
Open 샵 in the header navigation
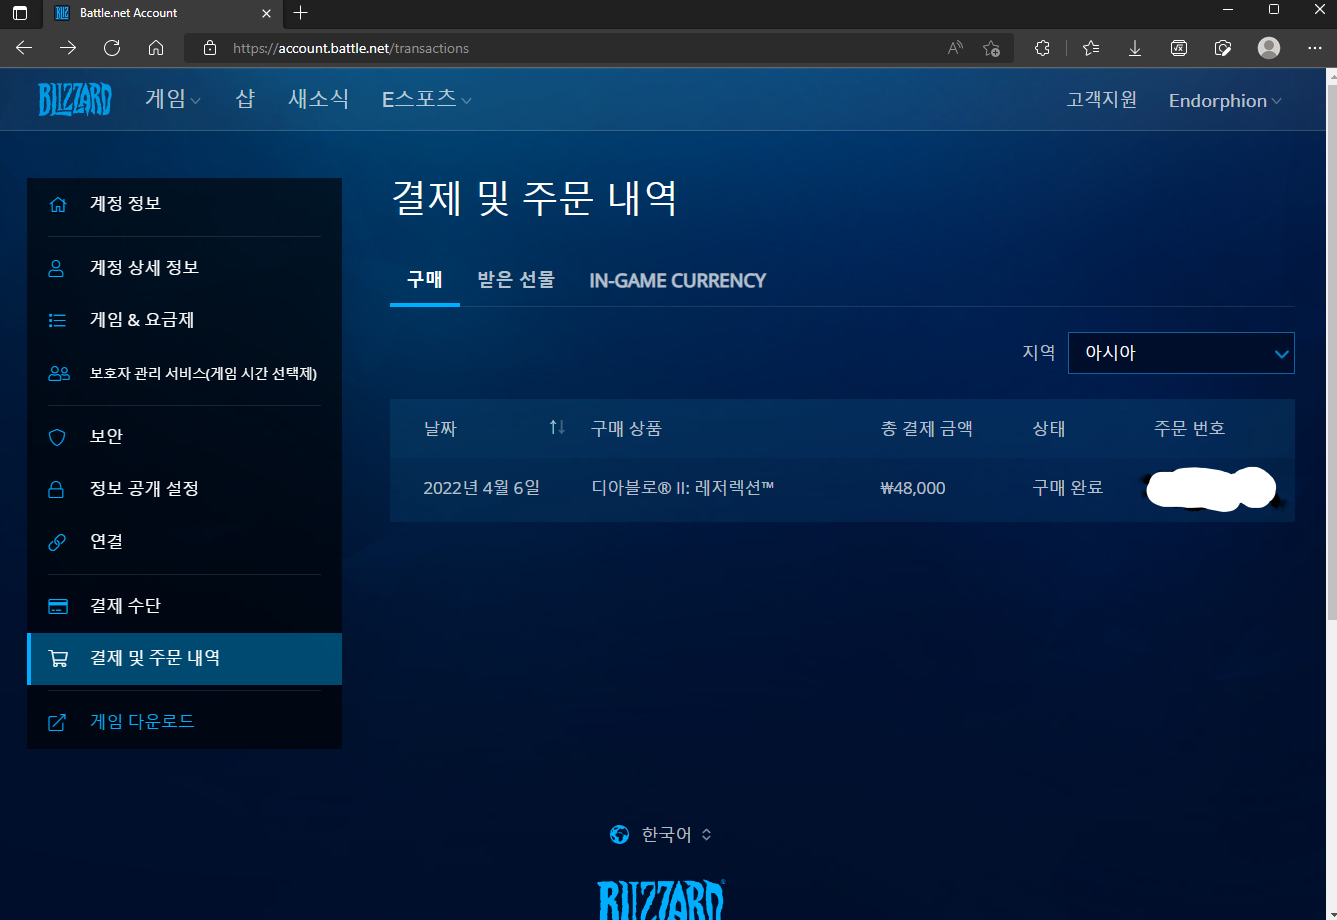coord(245,99)
